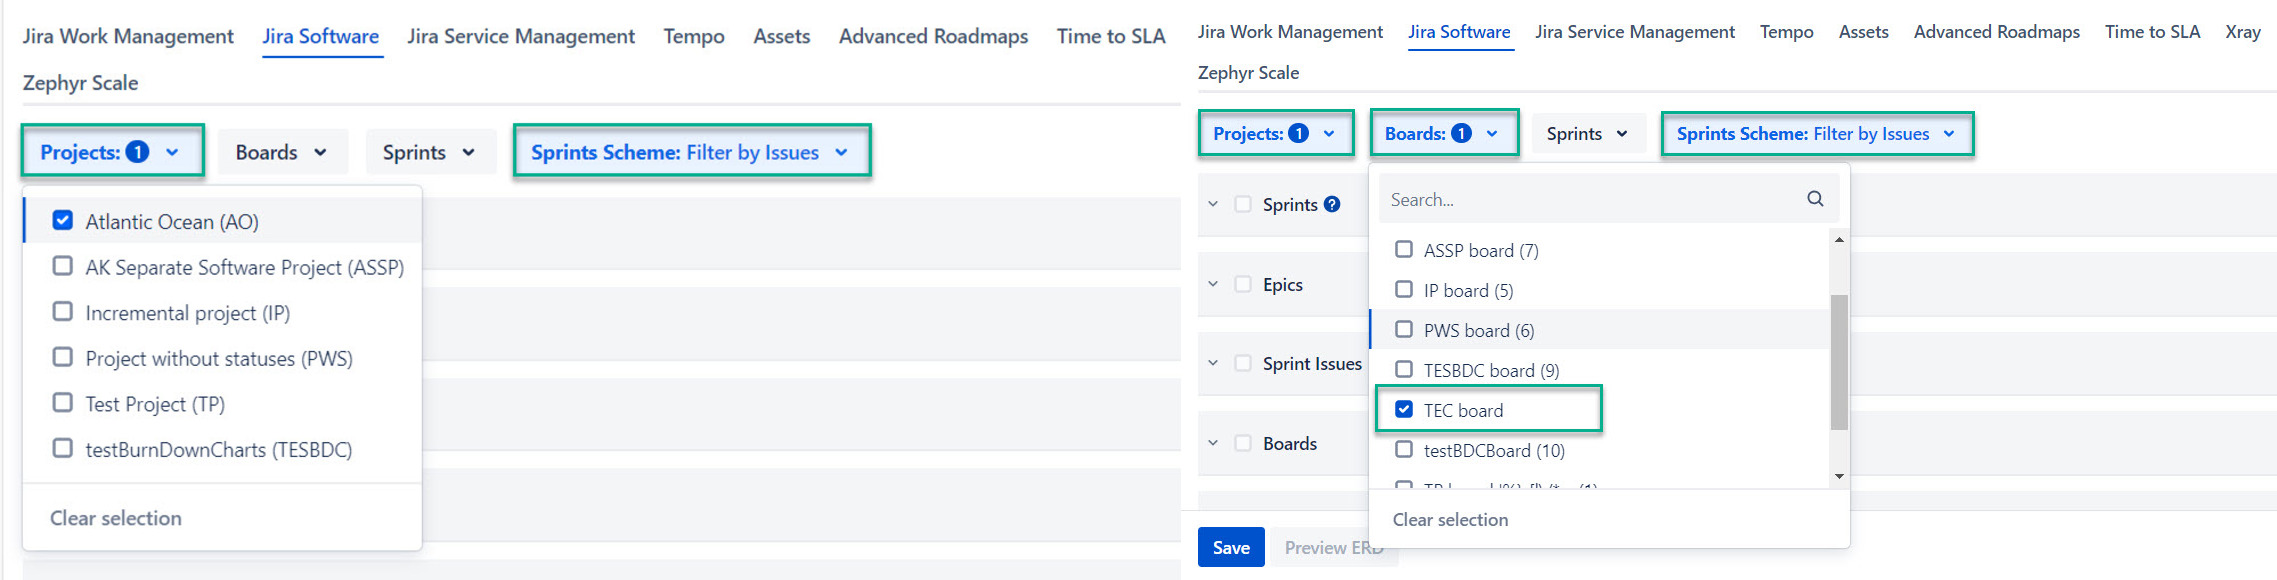The image size is (2277, 580).
Task: Open the left panel's Boards dropdown
Action: coord(281,152)
